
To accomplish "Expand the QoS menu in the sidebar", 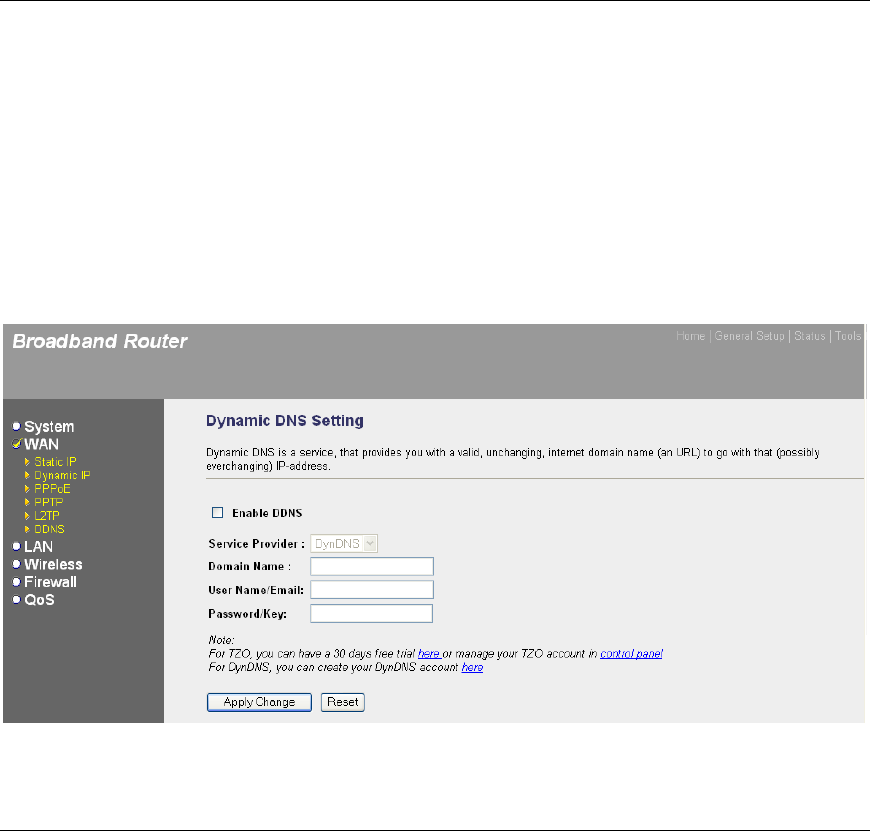I will coord(39,600).
